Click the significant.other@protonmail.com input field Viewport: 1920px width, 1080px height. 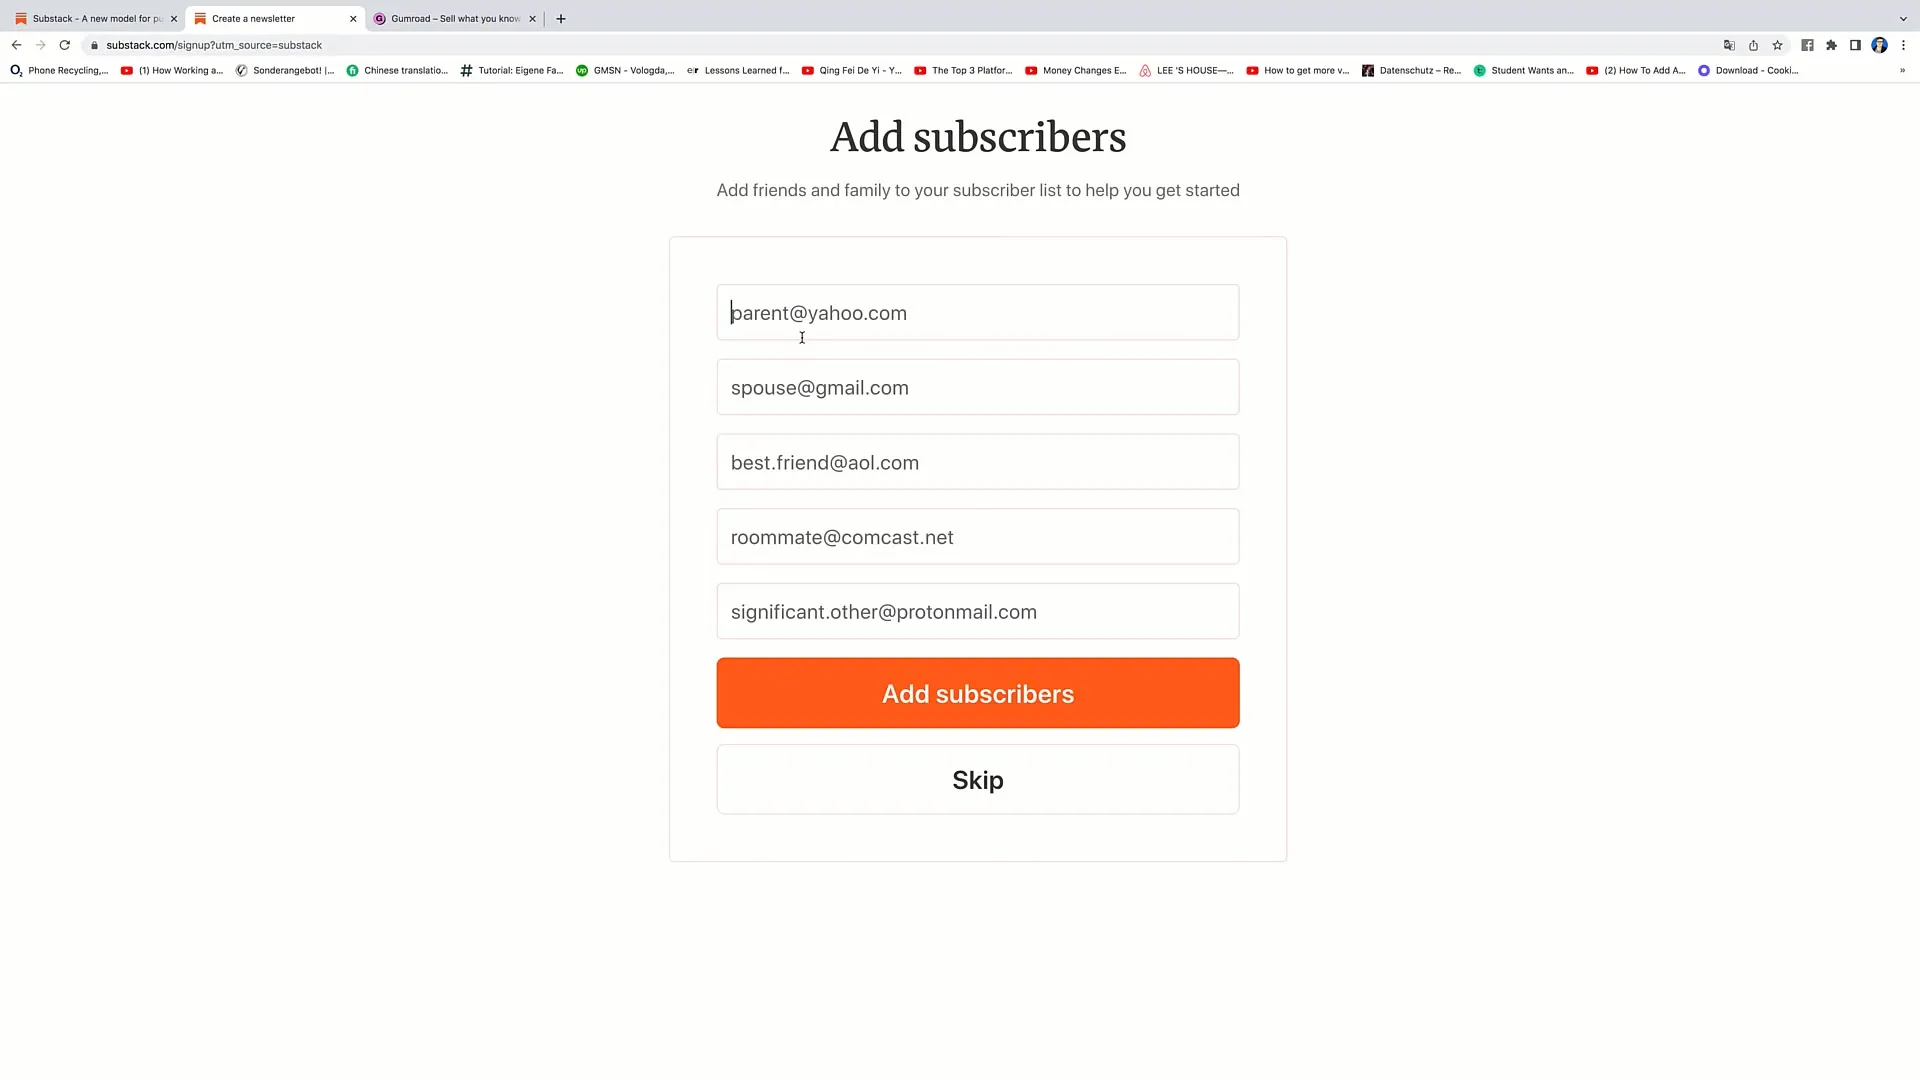click(978, 612)
